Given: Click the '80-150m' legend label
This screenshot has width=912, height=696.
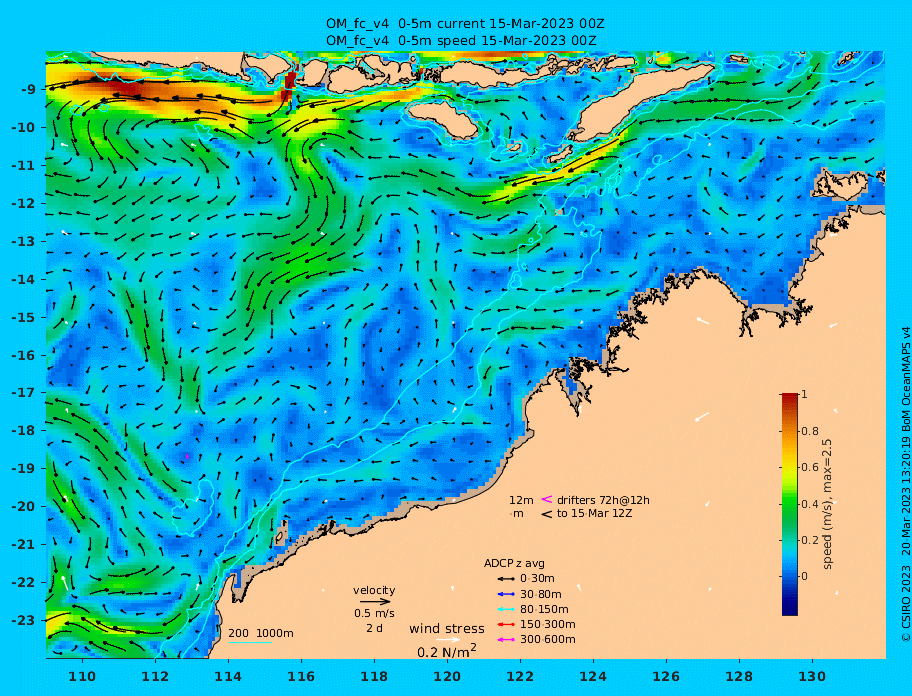Looking at the screenshot, I should tap(544, 609).
